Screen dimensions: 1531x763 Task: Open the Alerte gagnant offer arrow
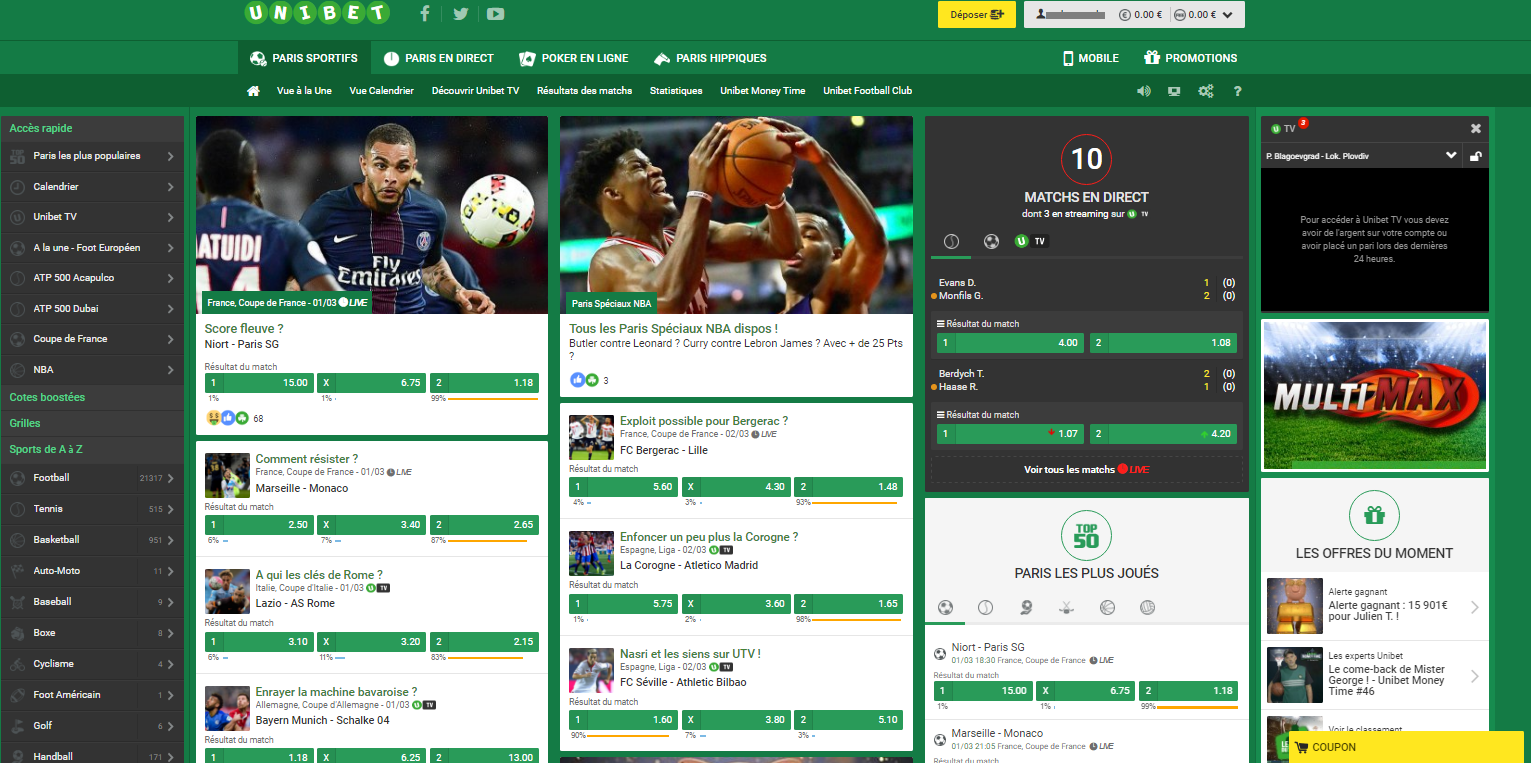pyautogui.click(x=1475, y=607)
